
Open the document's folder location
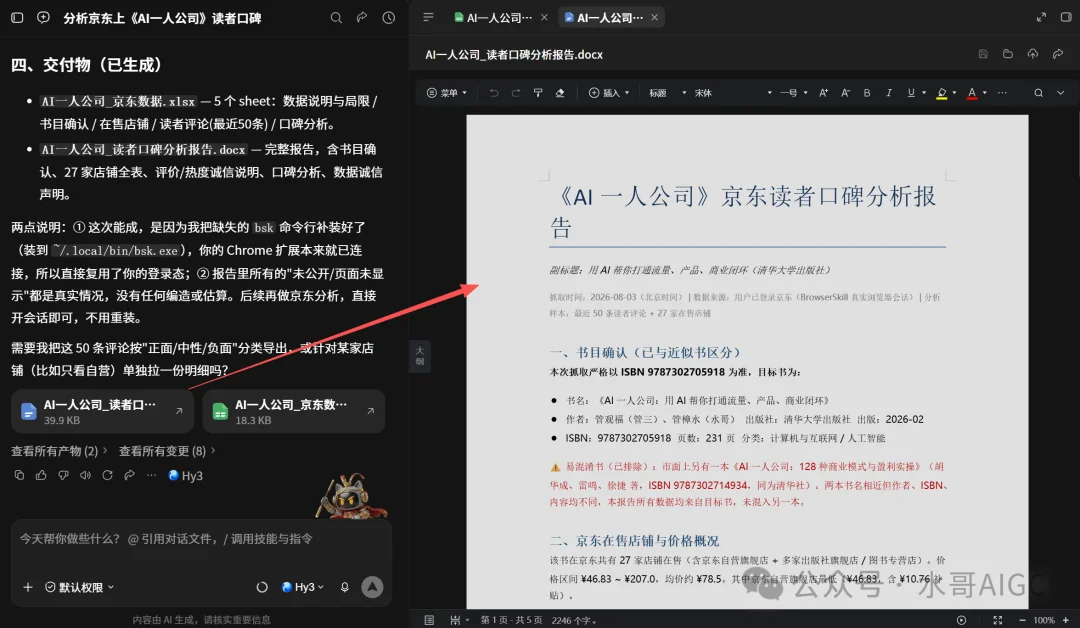(1008, 54)
